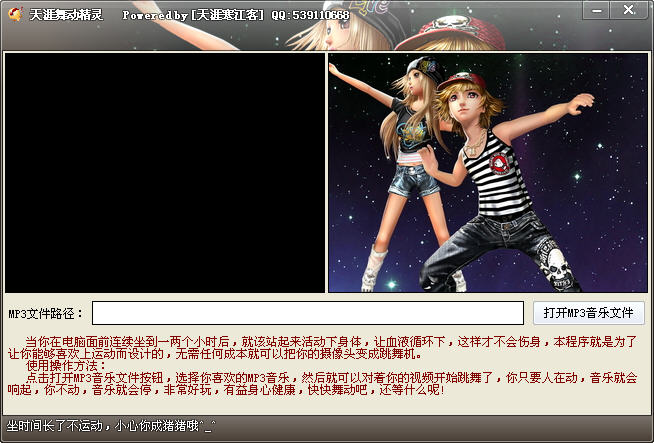This screenshot has height=443, width=654.
Task: Click the instruction line starting 点击打开MP3音乐文件按钮
Action: (x=322, y=384)
